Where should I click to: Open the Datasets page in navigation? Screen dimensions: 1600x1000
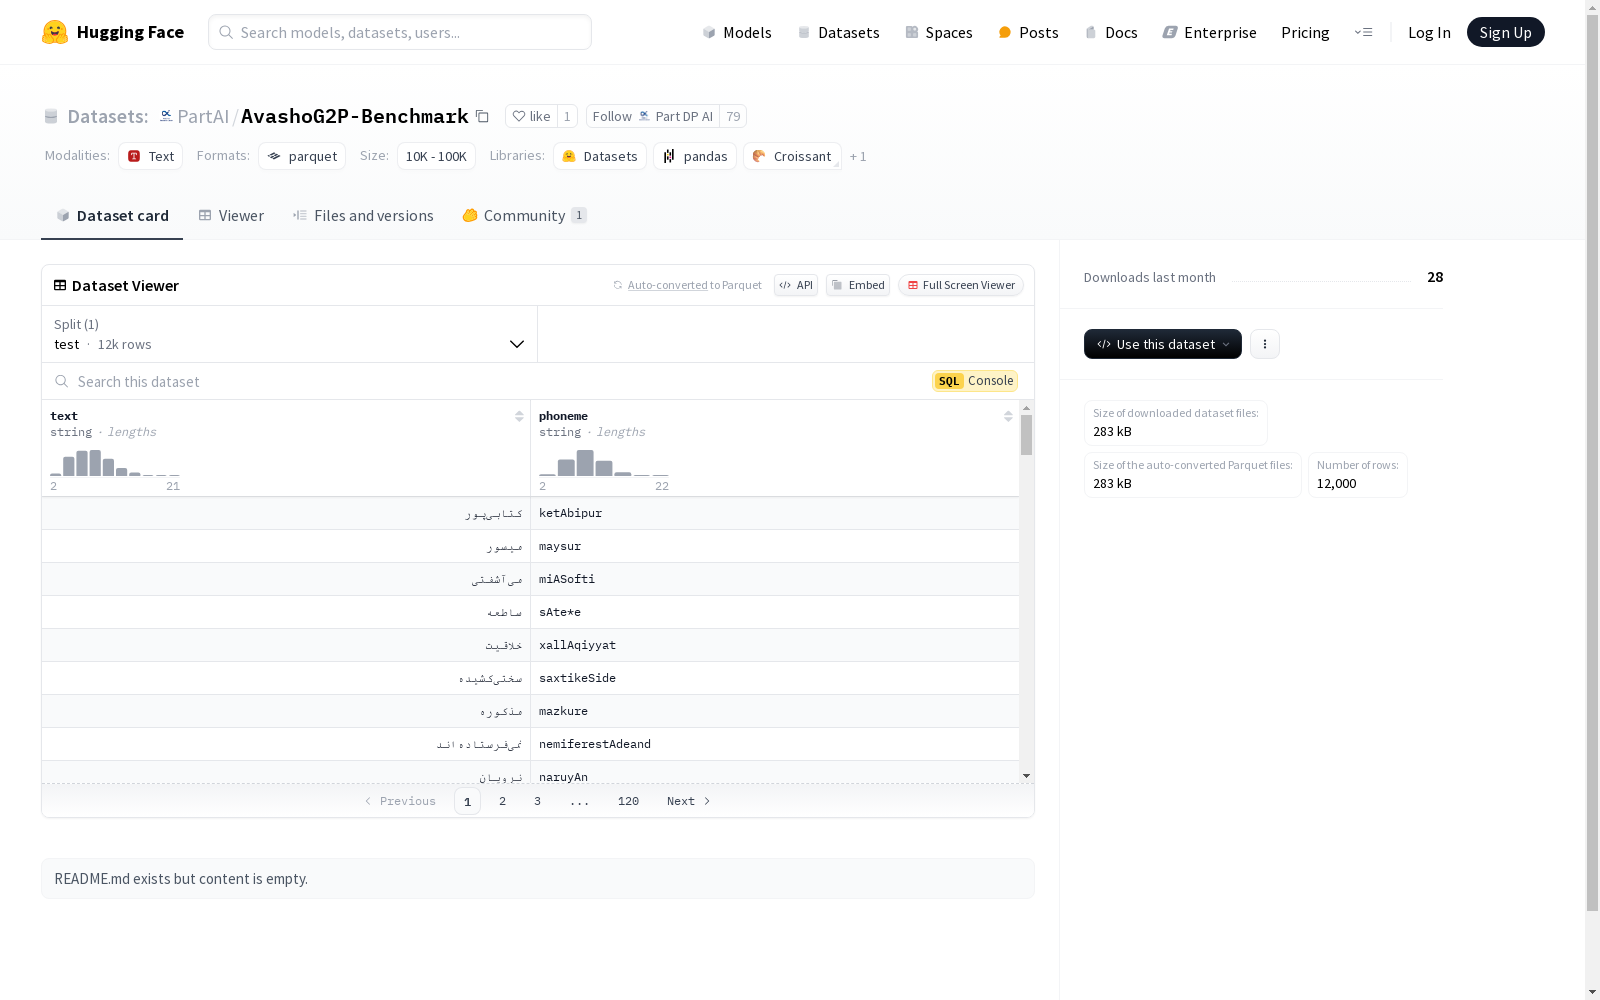point(838,32)
